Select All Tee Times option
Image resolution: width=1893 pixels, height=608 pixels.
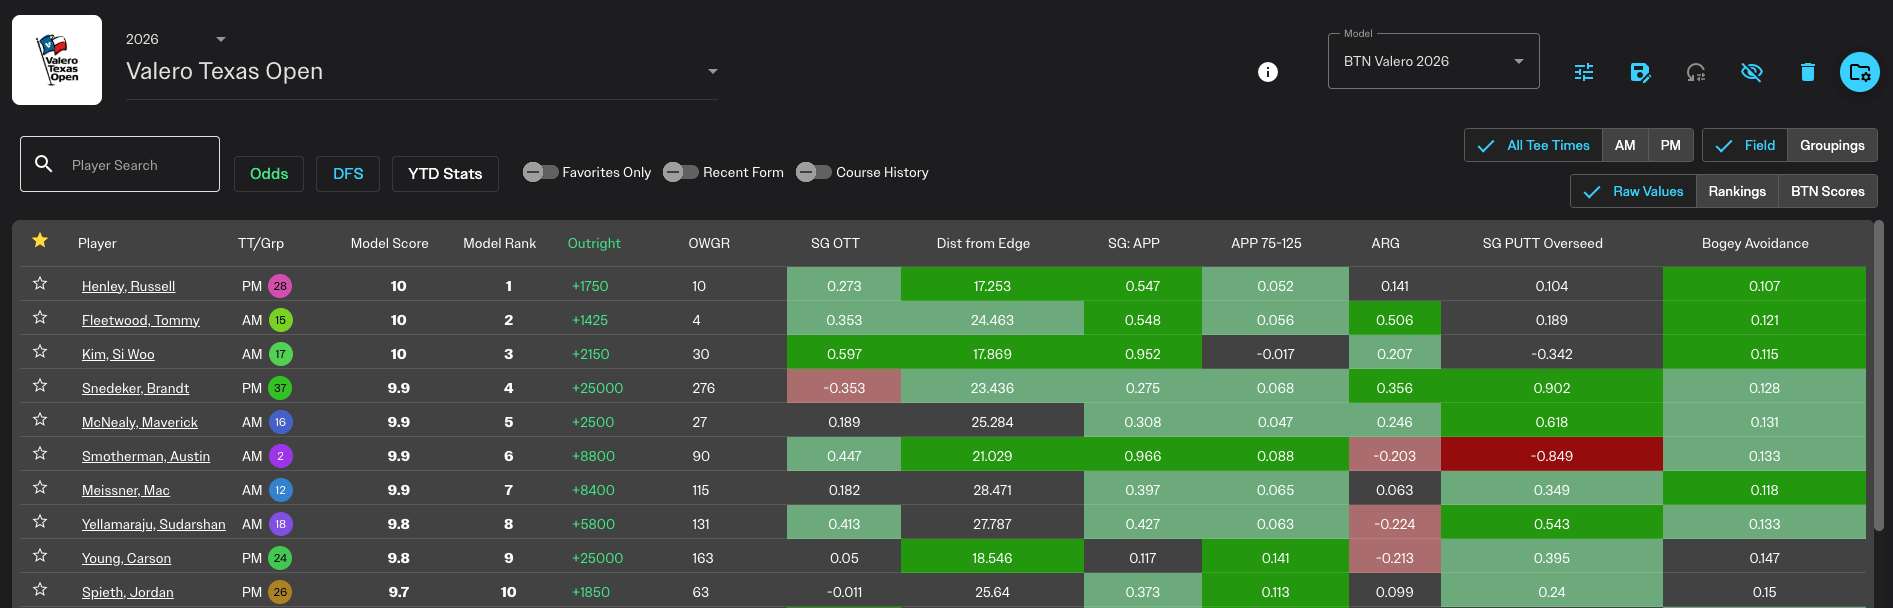[x=1533, y=145]
